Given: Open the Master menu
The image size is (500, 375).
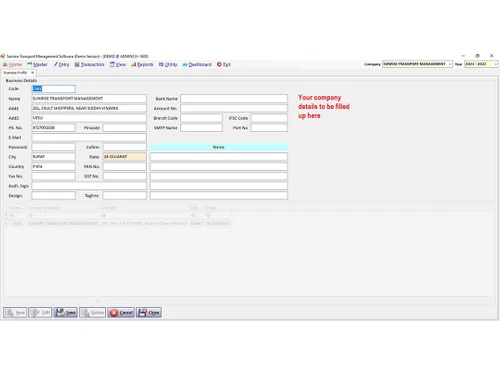Looking at the screenshot, I should pyautogui.click(x=37, y=64).
